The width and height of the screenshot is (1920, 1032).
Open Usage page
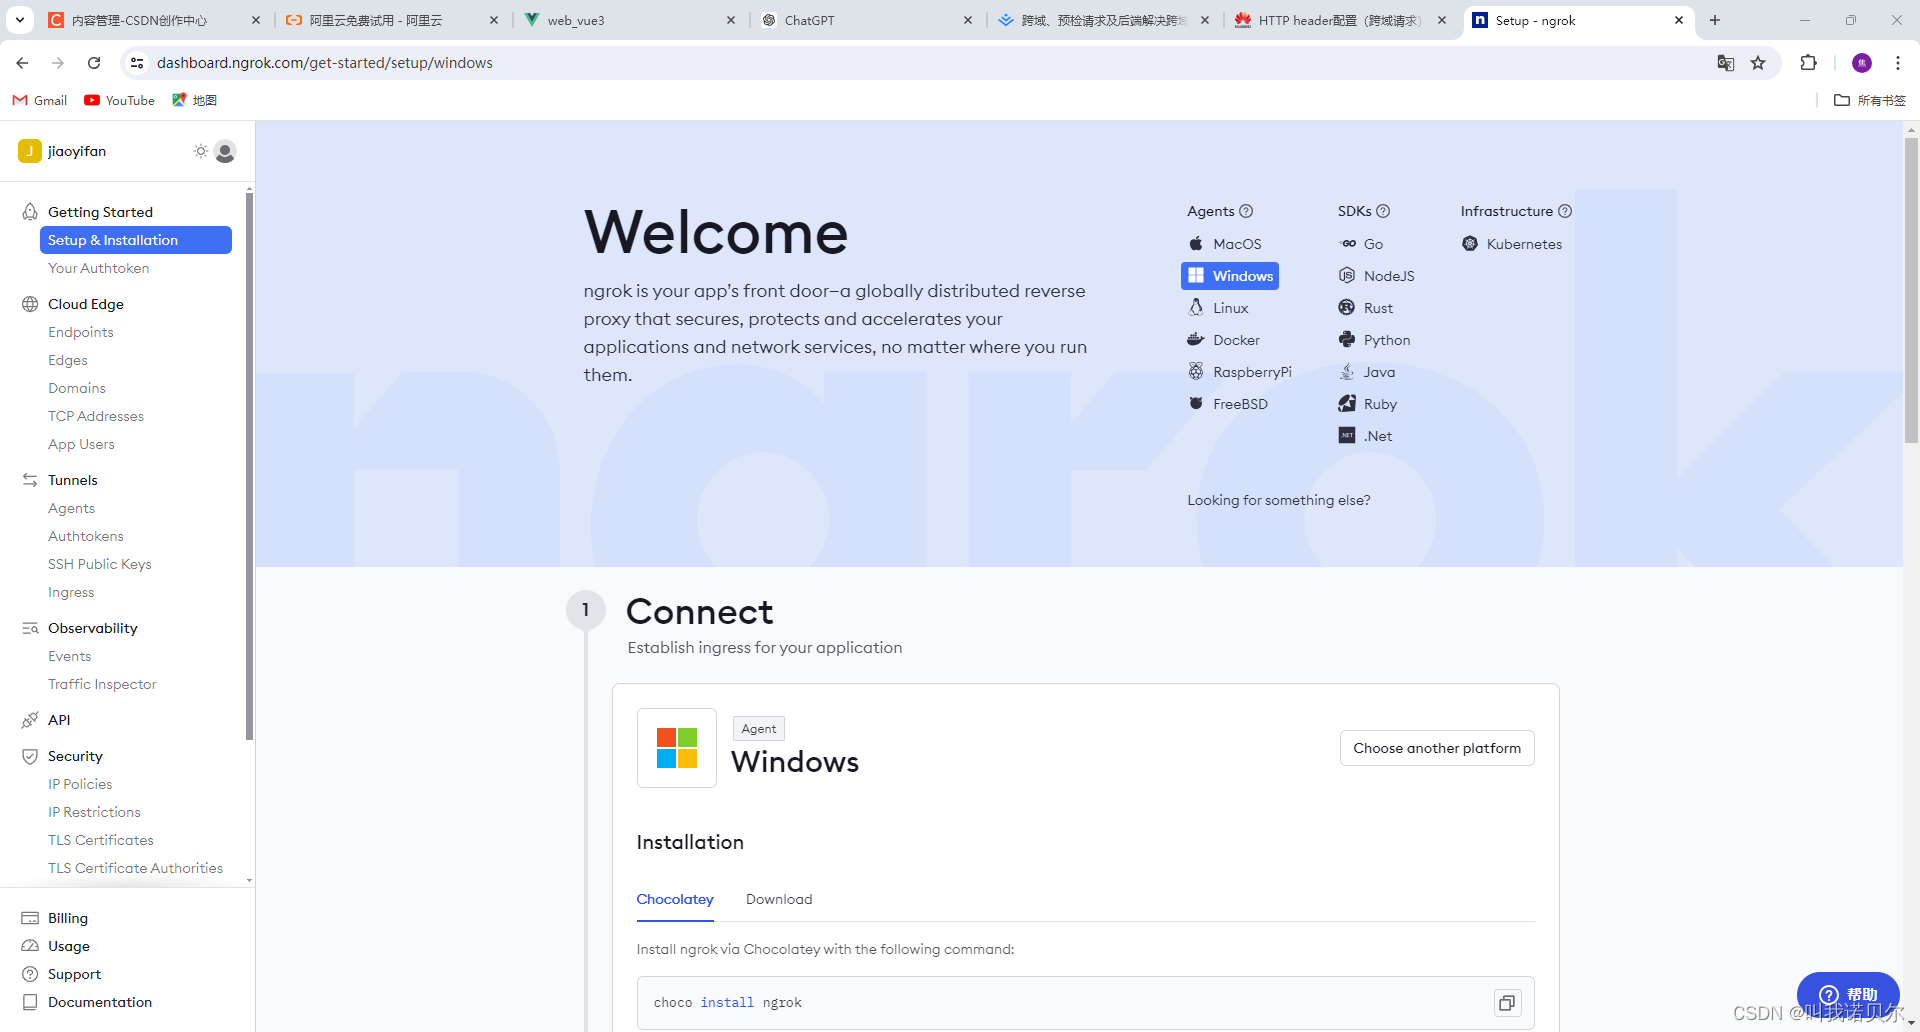(x=68, y=946)
